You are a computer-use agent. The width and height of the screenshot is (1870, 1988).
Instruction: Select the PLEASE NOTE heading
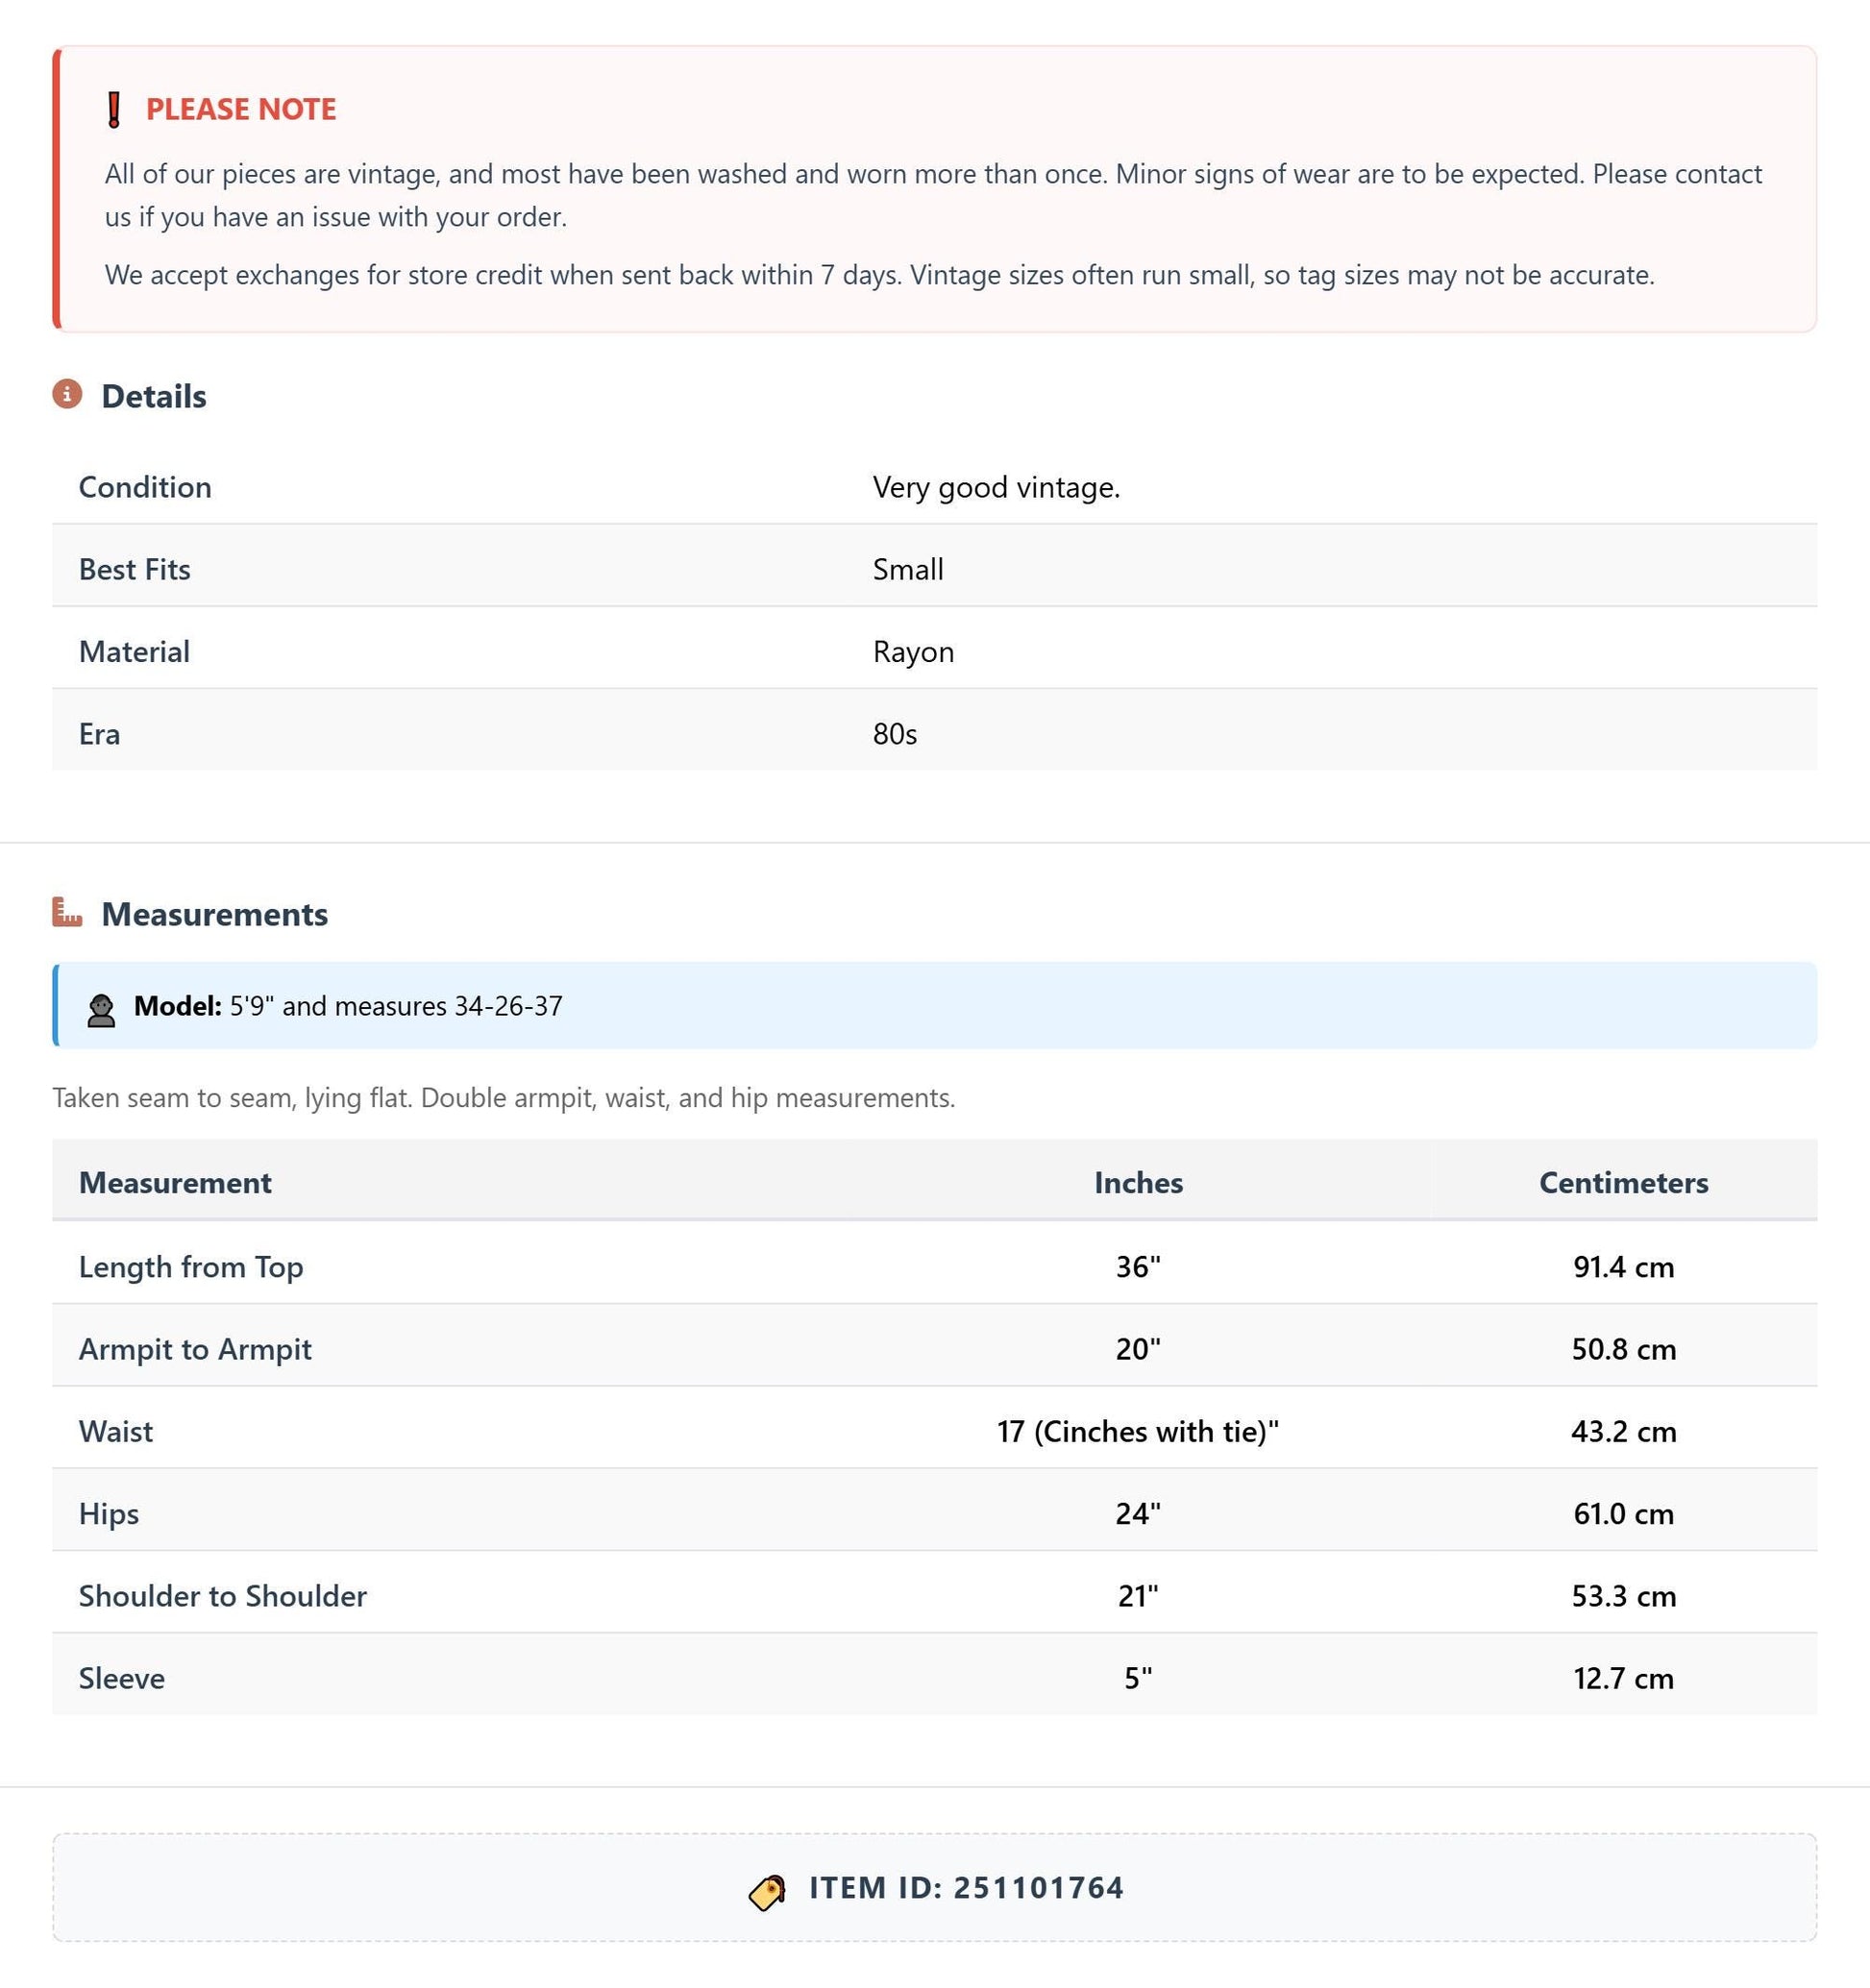pyautogui.click(x=241, y=109)
